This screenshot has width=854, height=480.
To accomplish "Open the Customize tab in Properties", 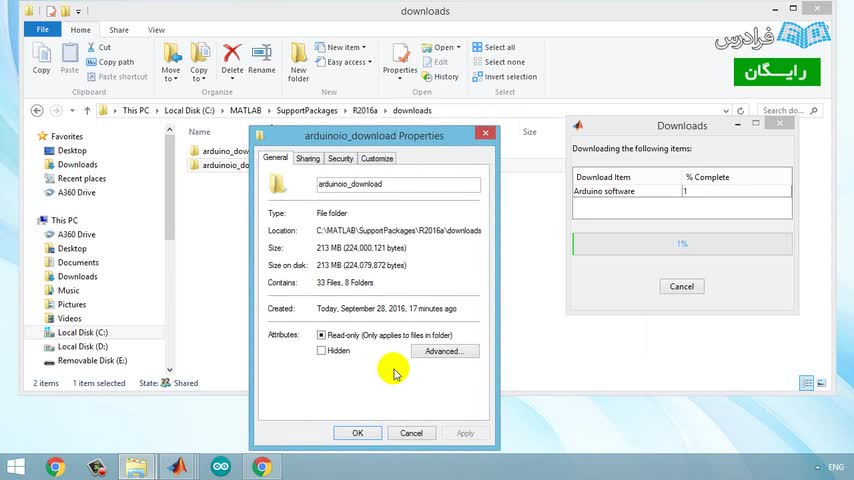I will 377,159.
